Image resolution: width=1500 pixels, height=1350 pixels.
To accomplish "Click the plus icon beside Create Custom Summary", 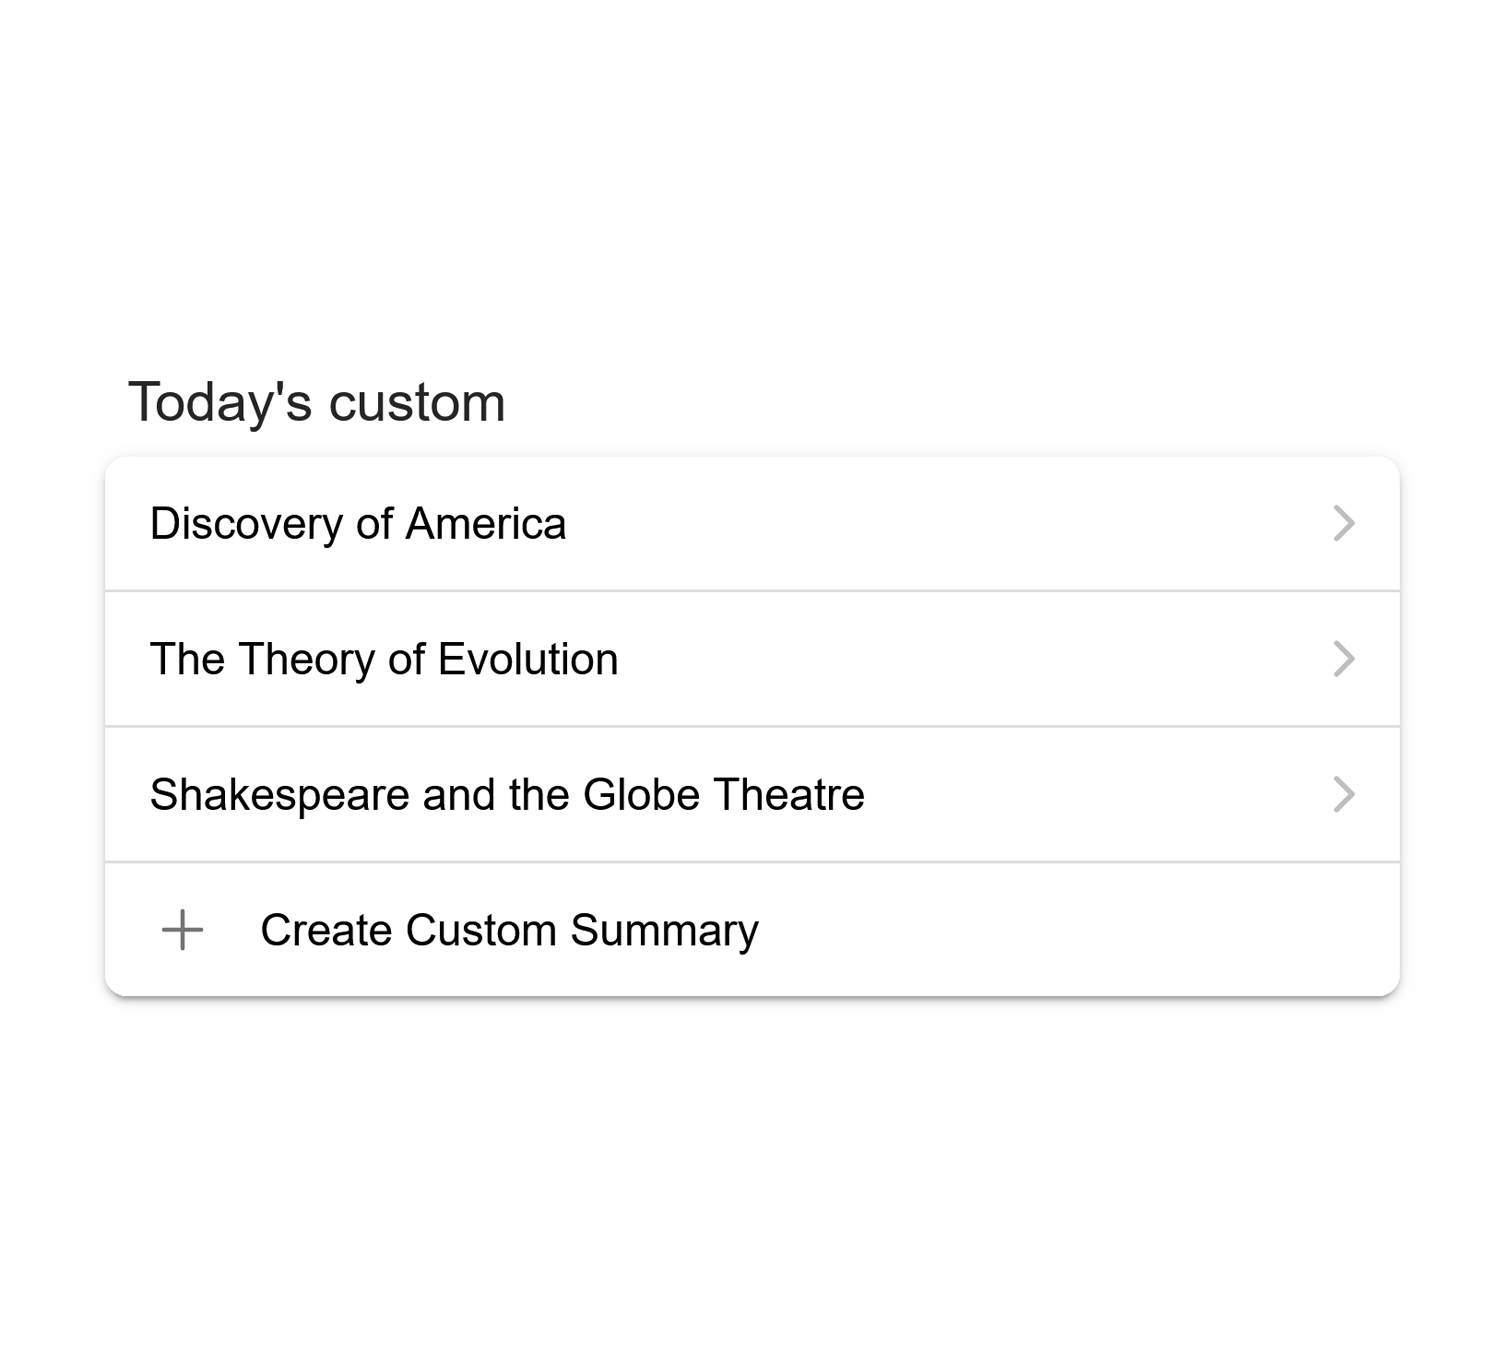I will point(182,930).
